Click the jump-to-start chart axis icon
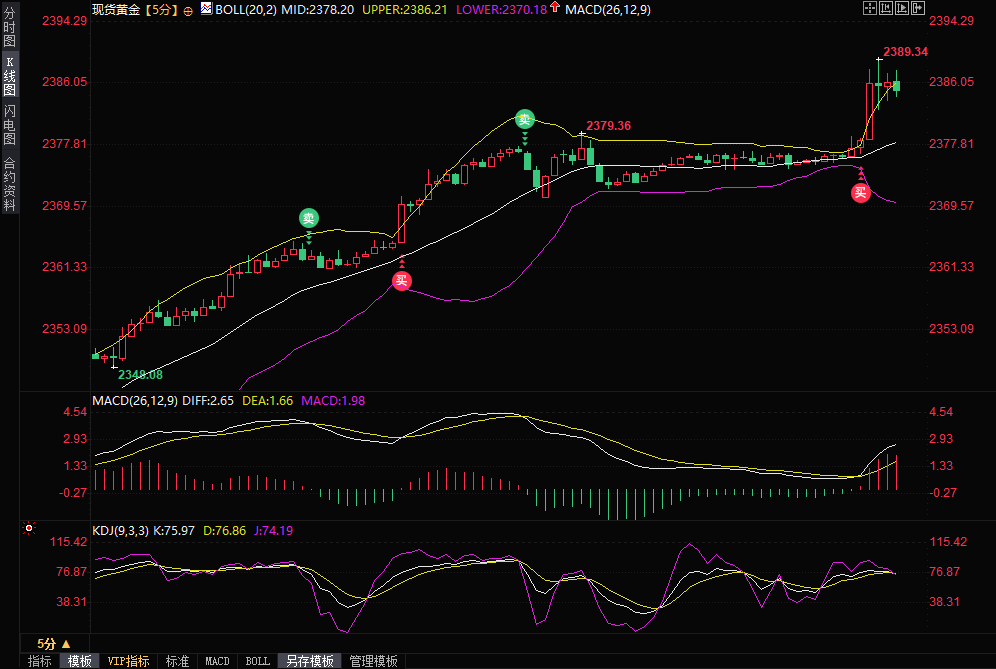 (x=886, y=8)
